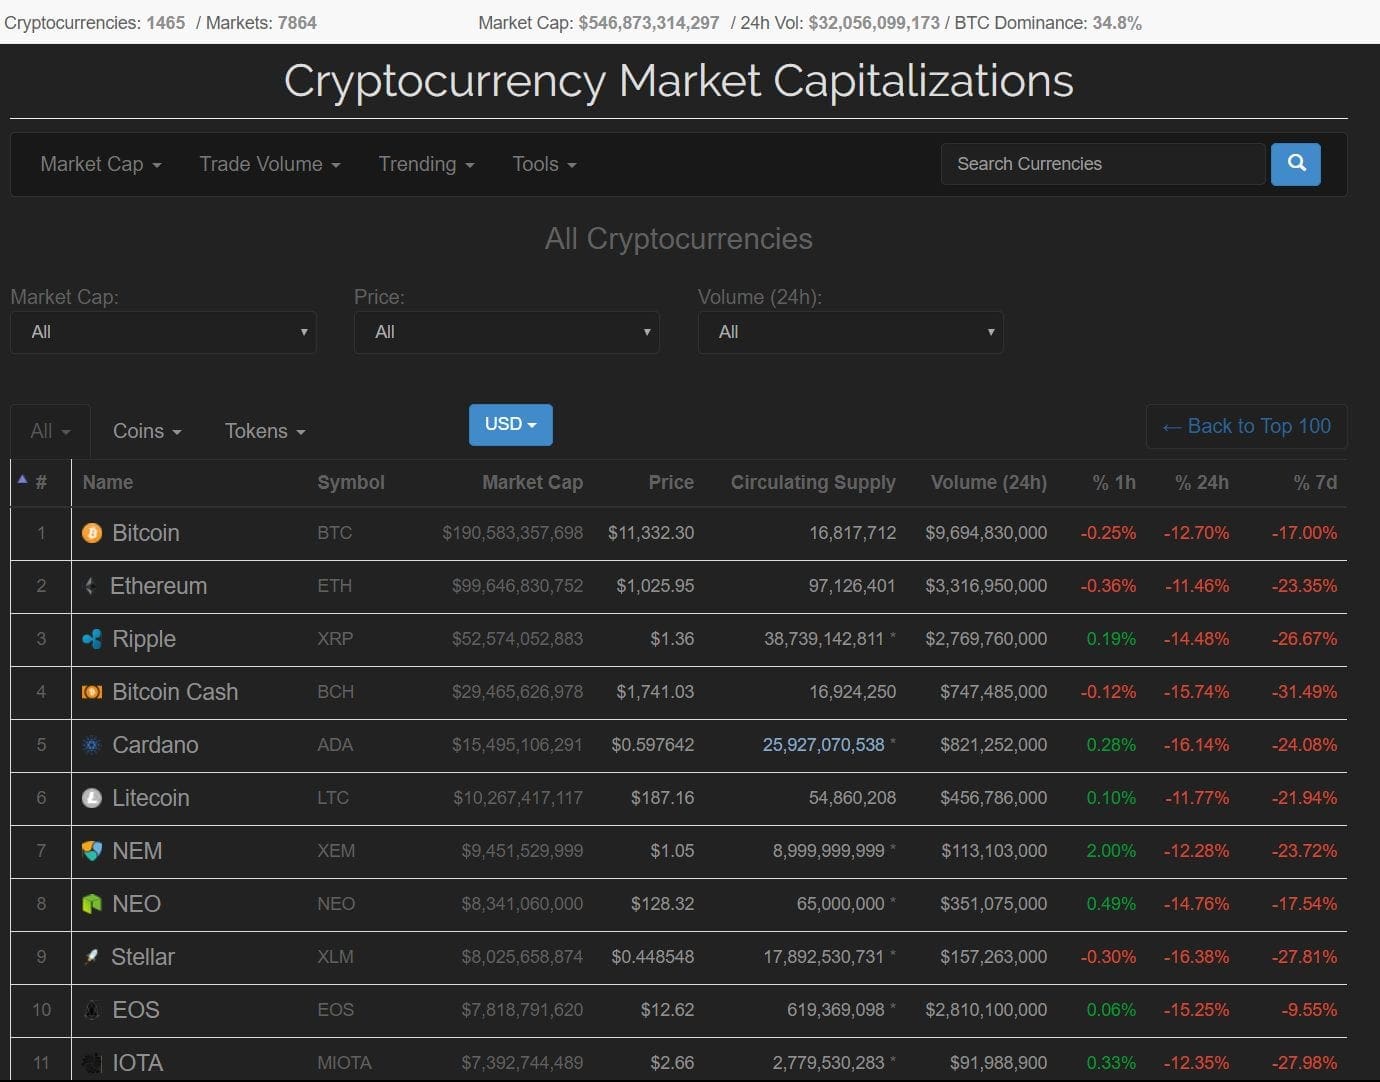Image resolution: width=1380 pixels, height=1082 pixels.
Task: Open the IOTA name link
Action: tap(137, 1063)
